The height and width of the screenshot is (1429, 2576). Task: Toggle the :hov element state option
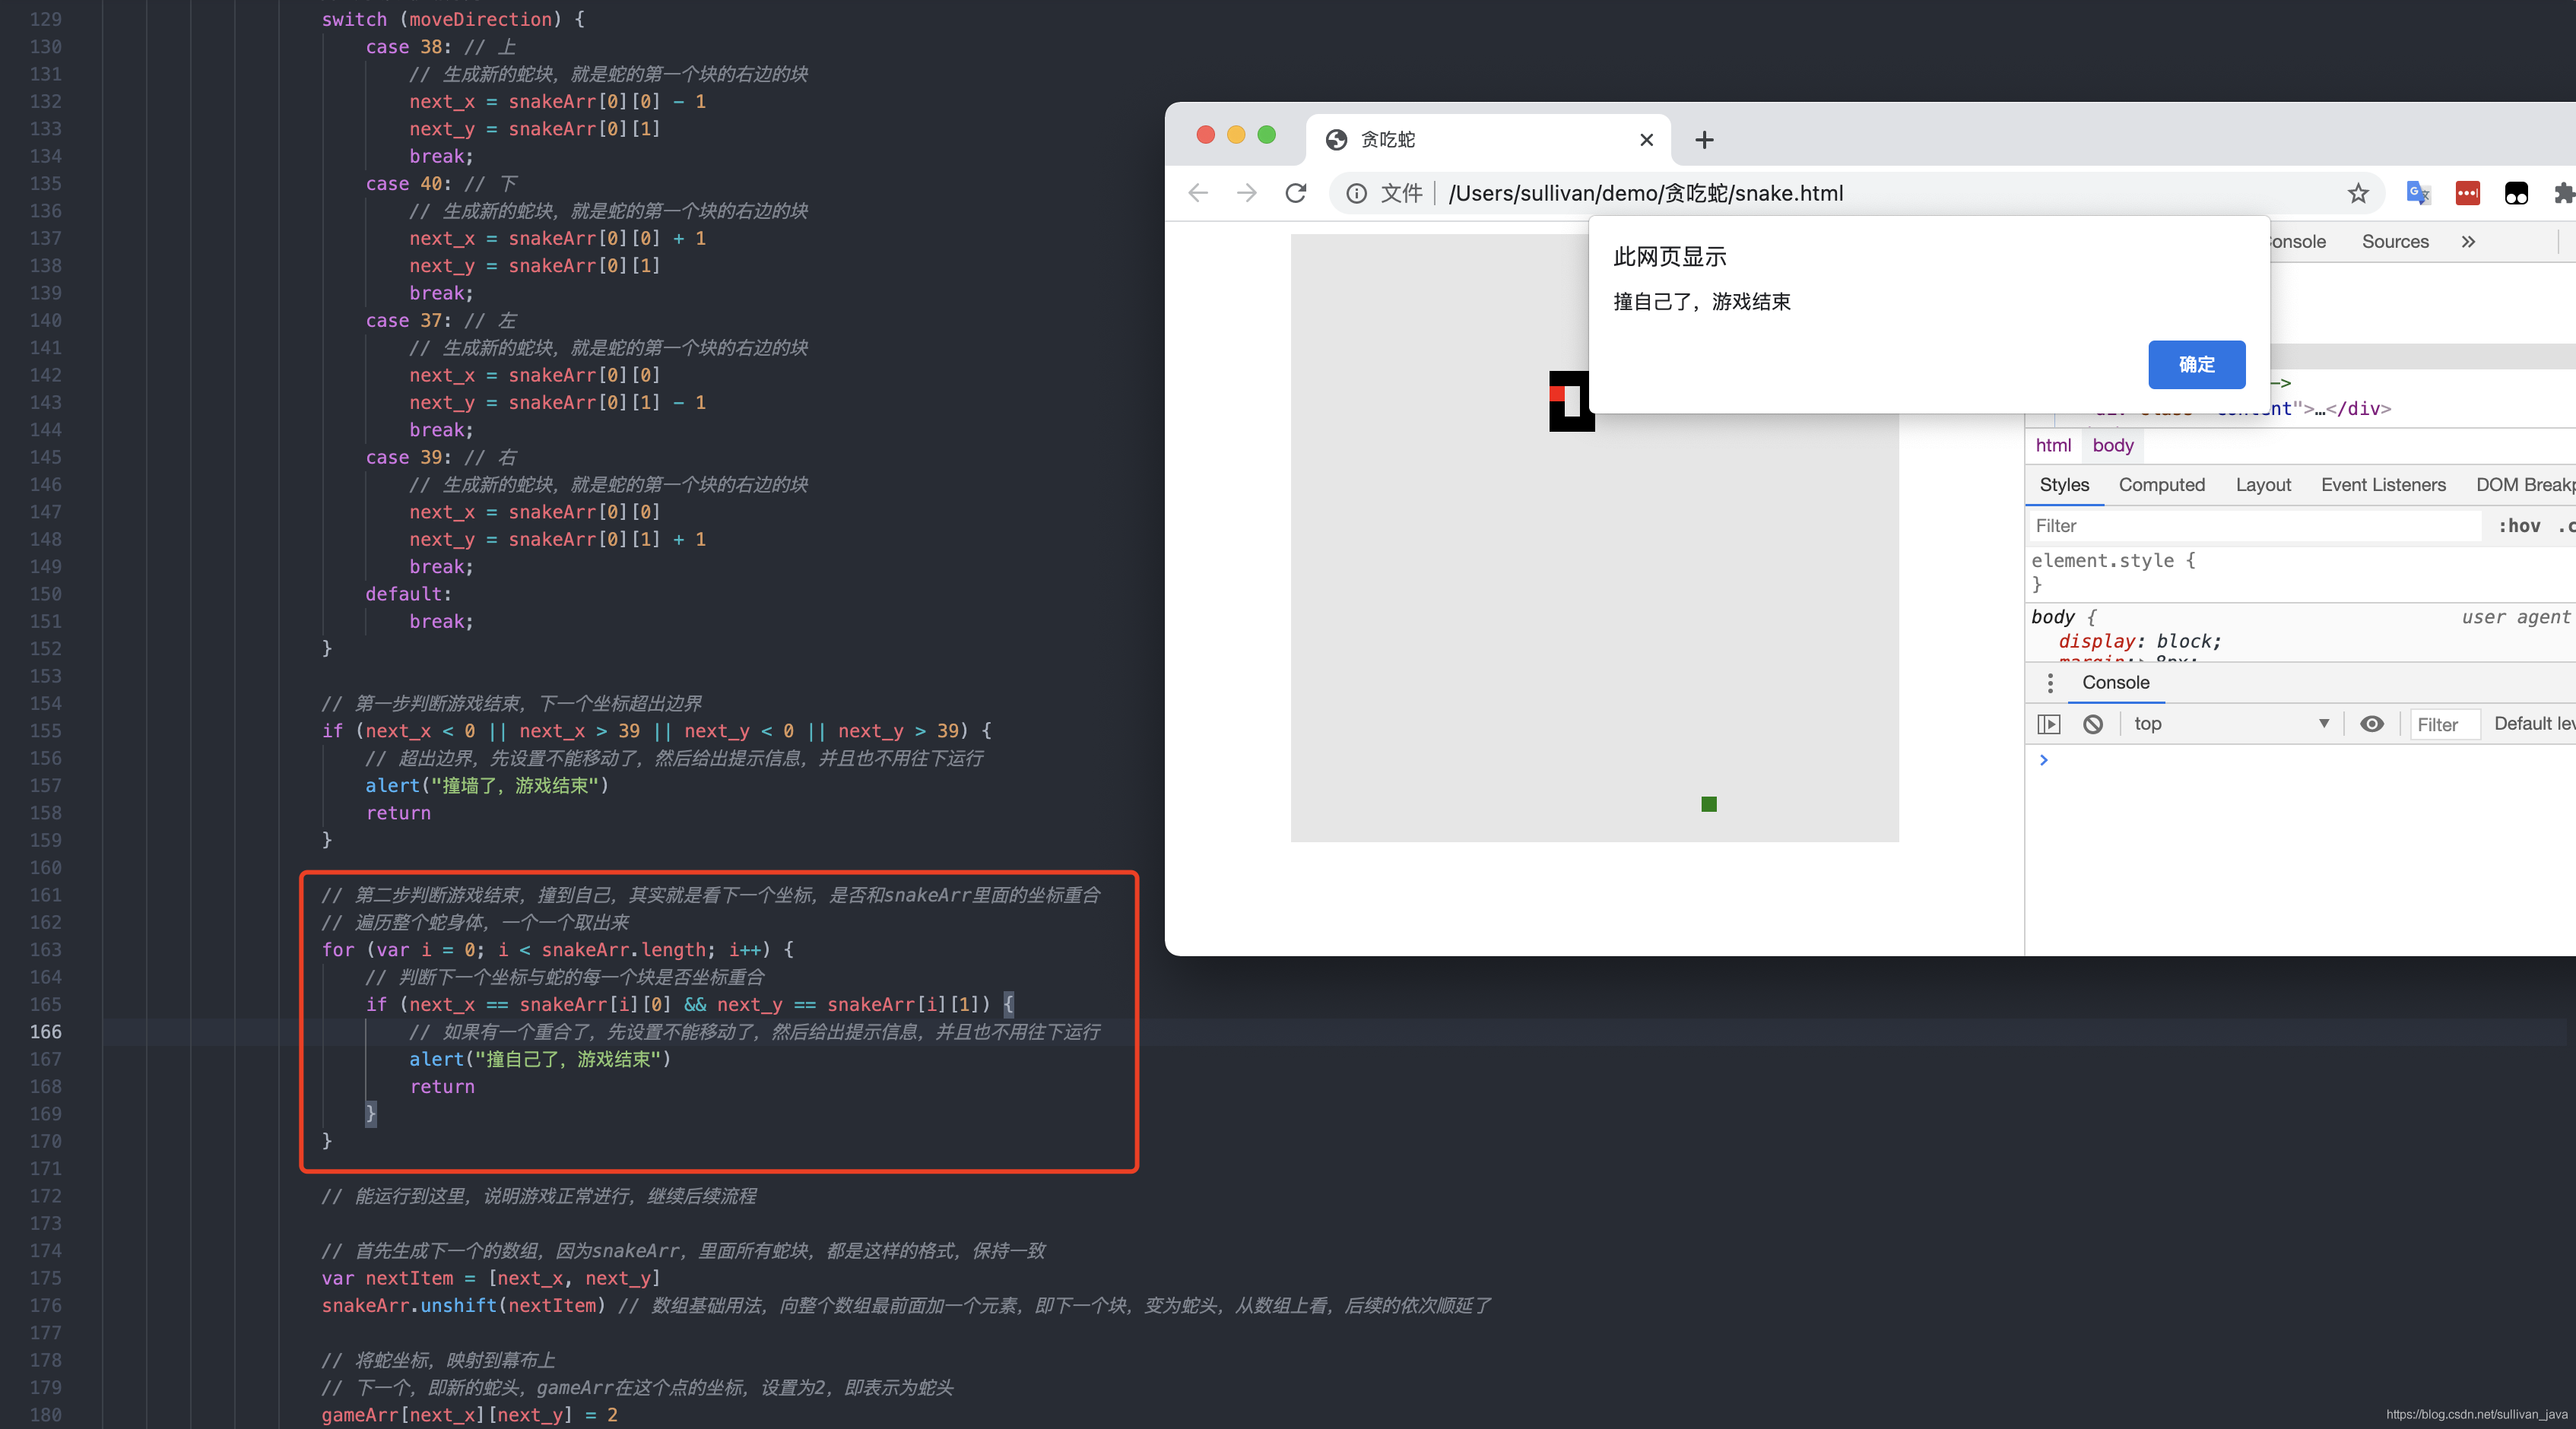click(2518, 526)
